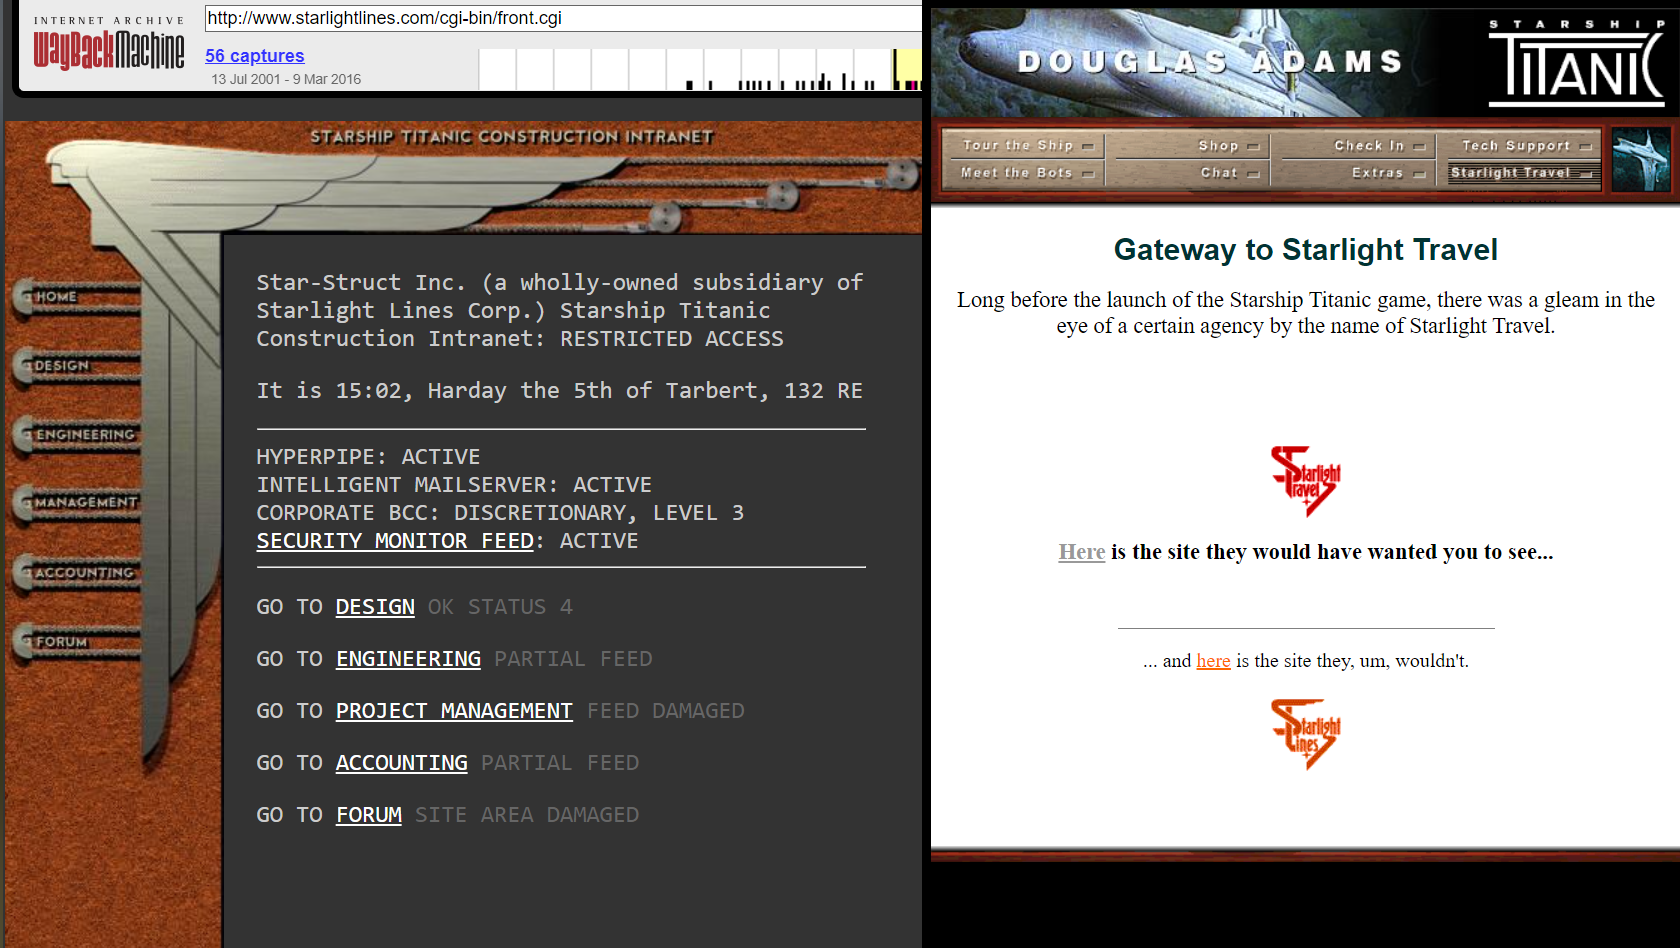Open the SECURITY MONITOR FEED link

coord(395,541)
